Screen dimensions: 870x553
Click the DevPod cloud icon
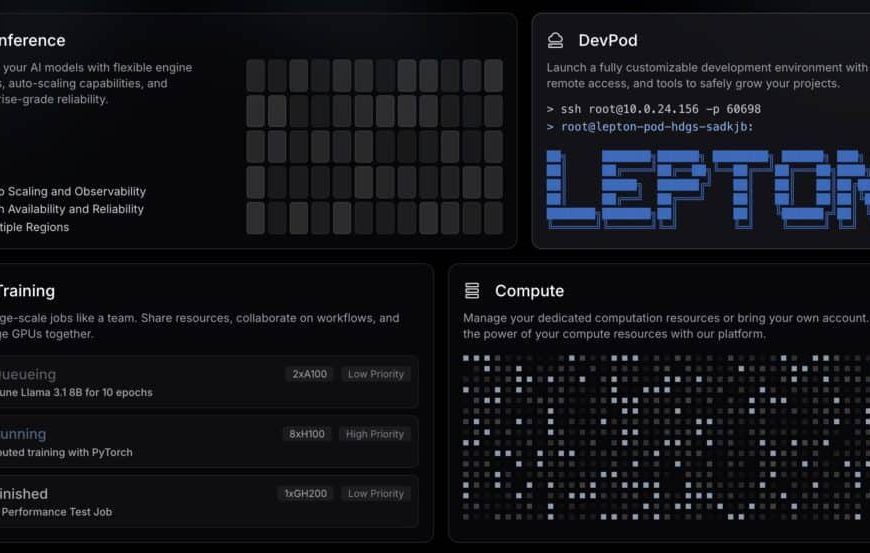tap(555, 40)
